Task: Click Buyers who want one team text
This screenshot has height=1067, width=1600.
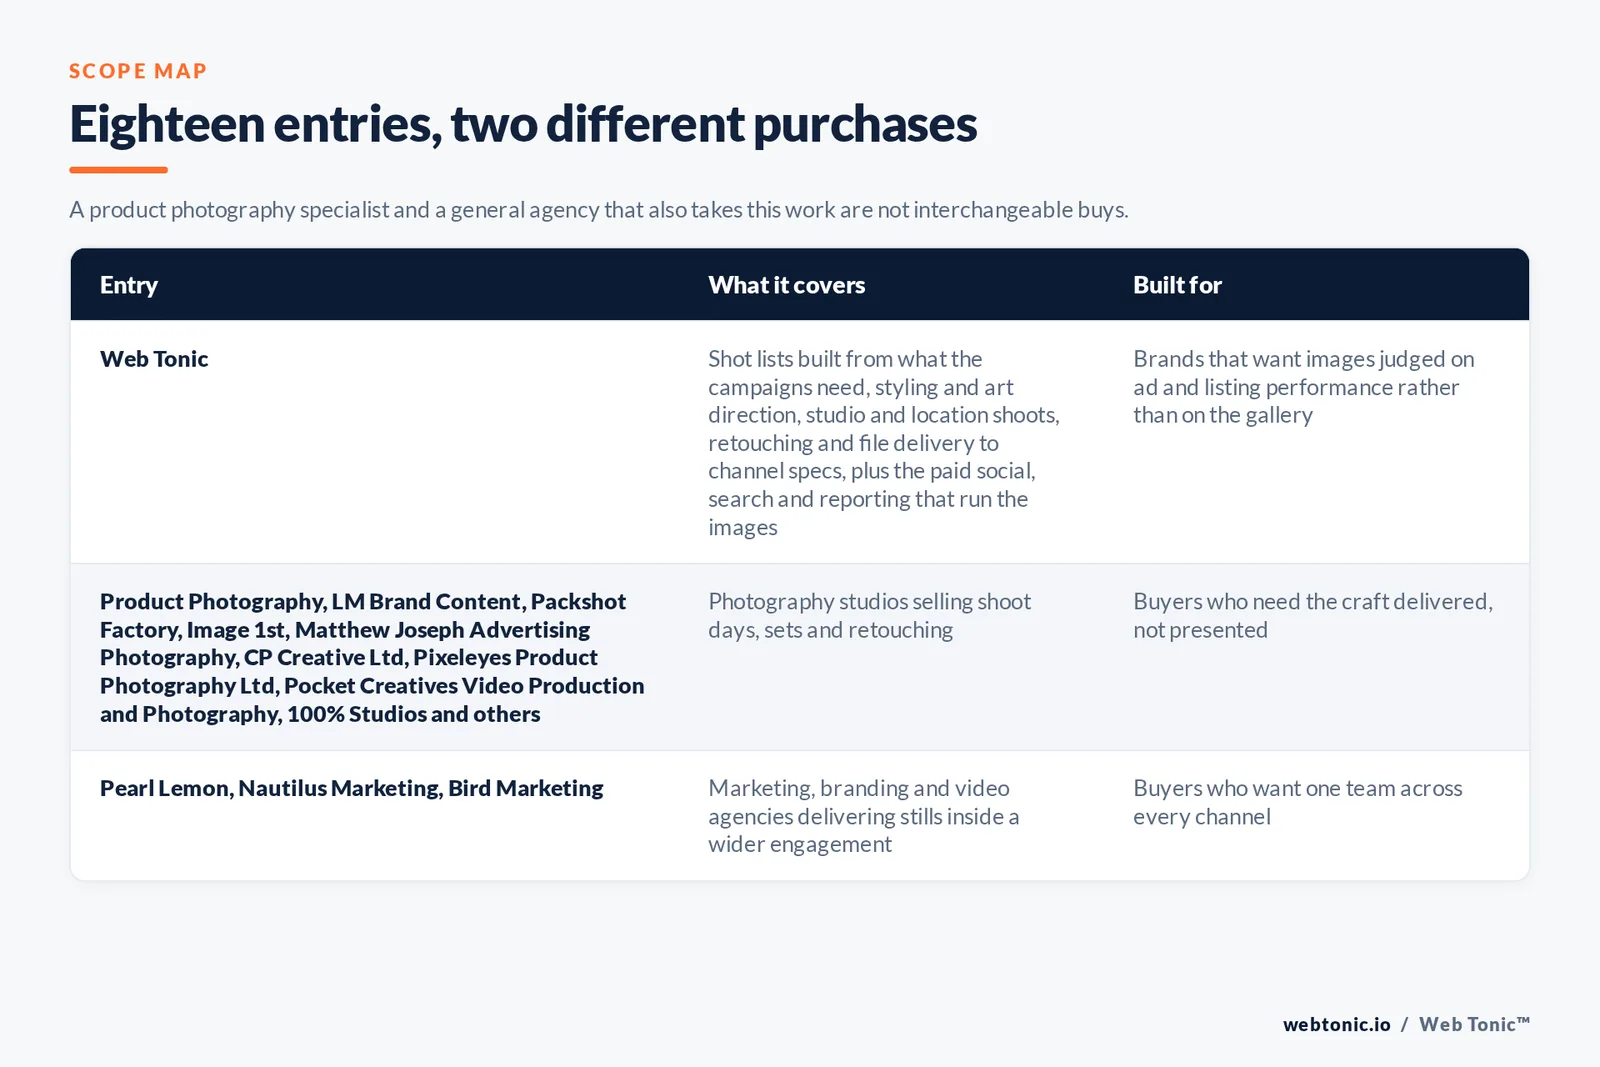Action: [x=1297, y=802]
